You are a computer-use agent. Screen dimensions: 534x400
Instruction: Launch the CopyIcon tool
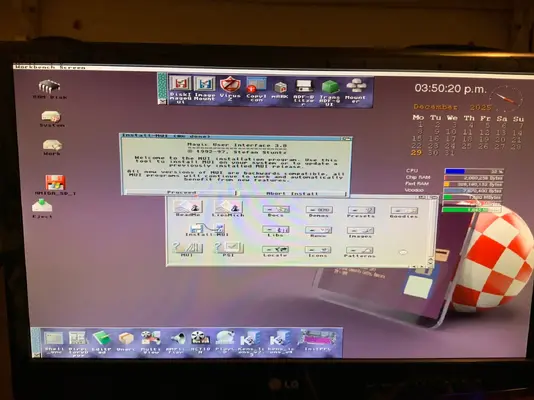pyautogui.click(x=256, y=89)
